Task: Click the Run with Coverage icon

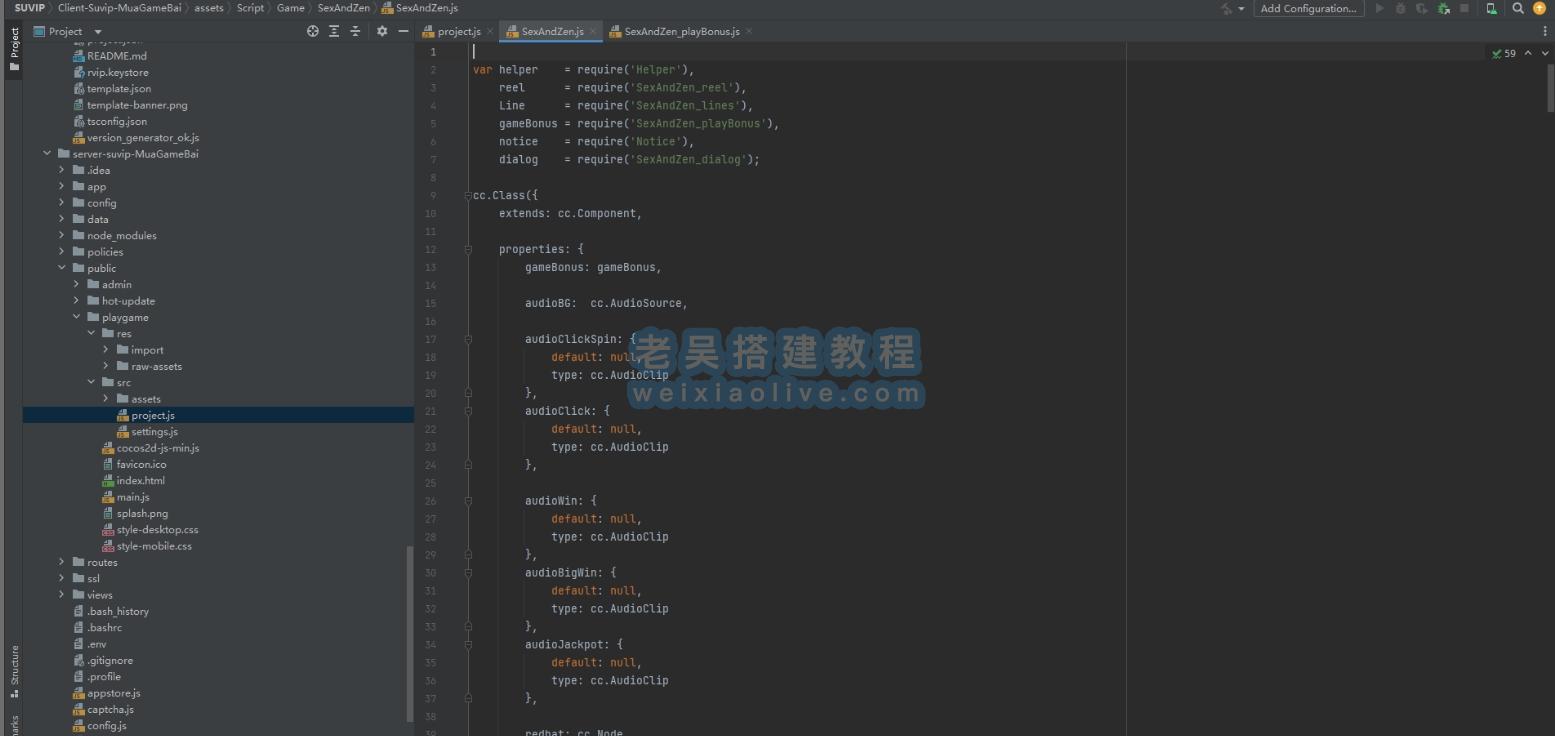Action: coord(1421,8)
